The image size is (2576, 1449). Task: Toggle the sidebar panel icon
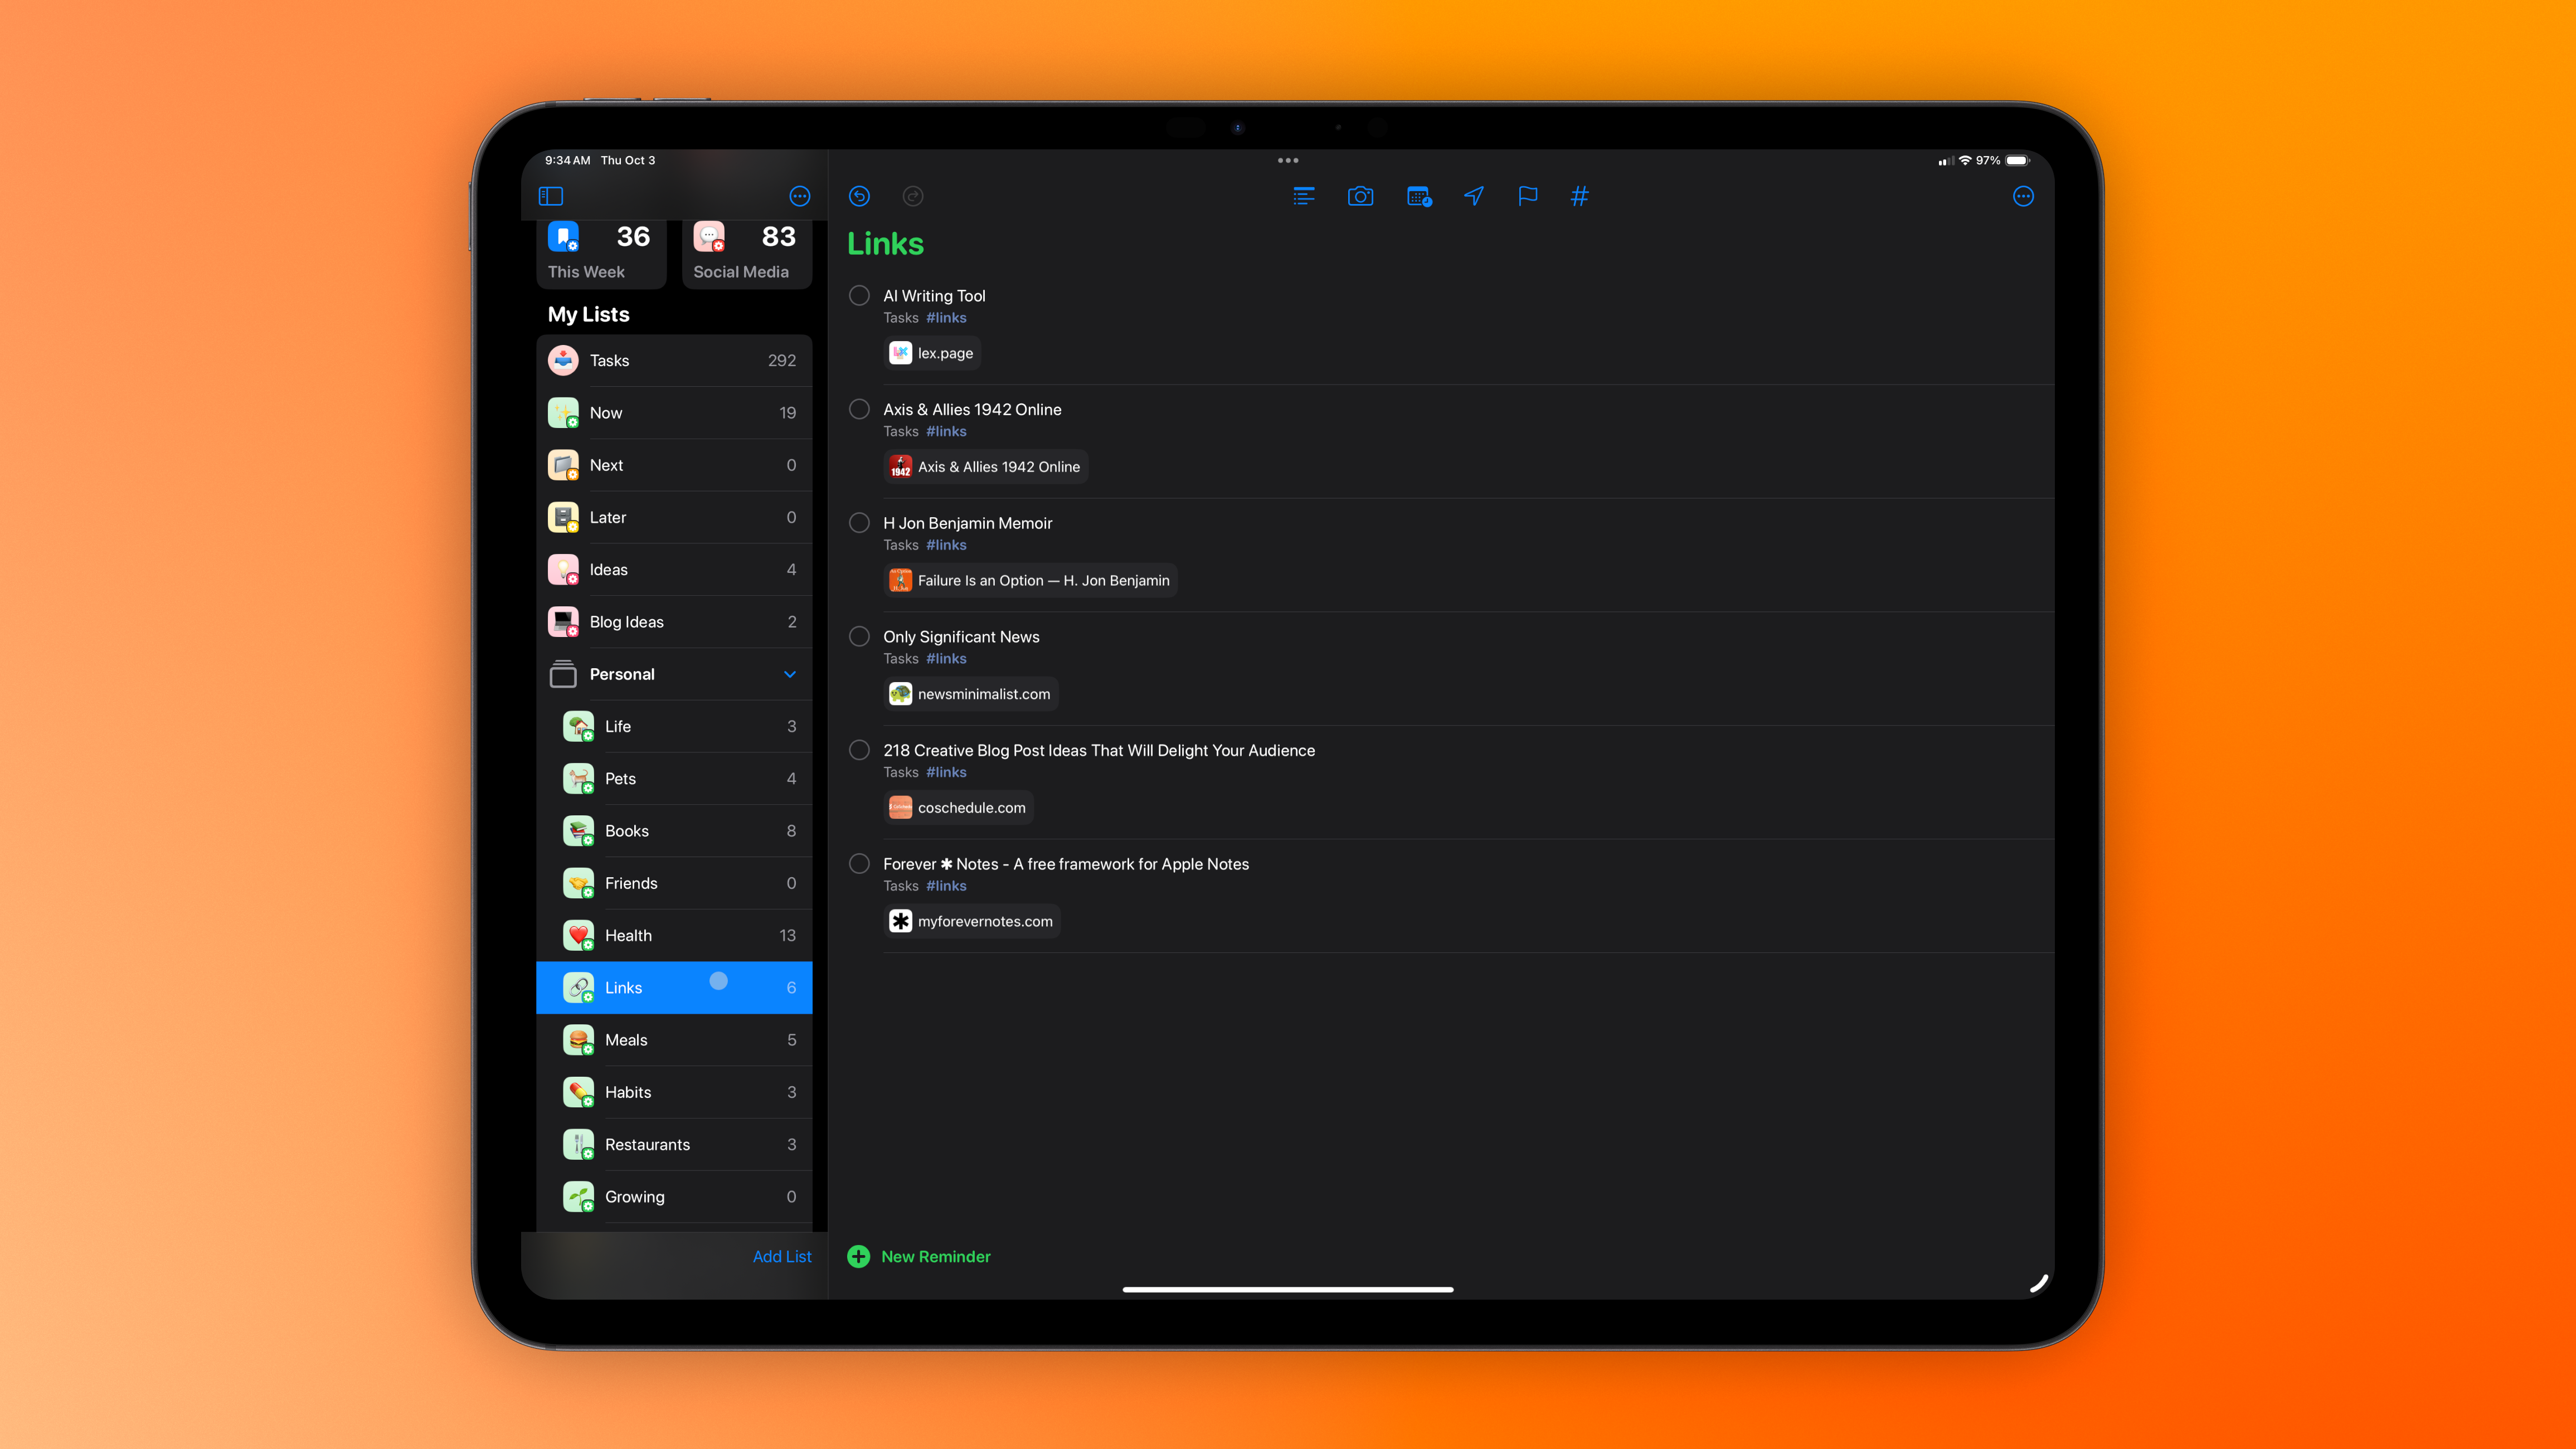551,196
